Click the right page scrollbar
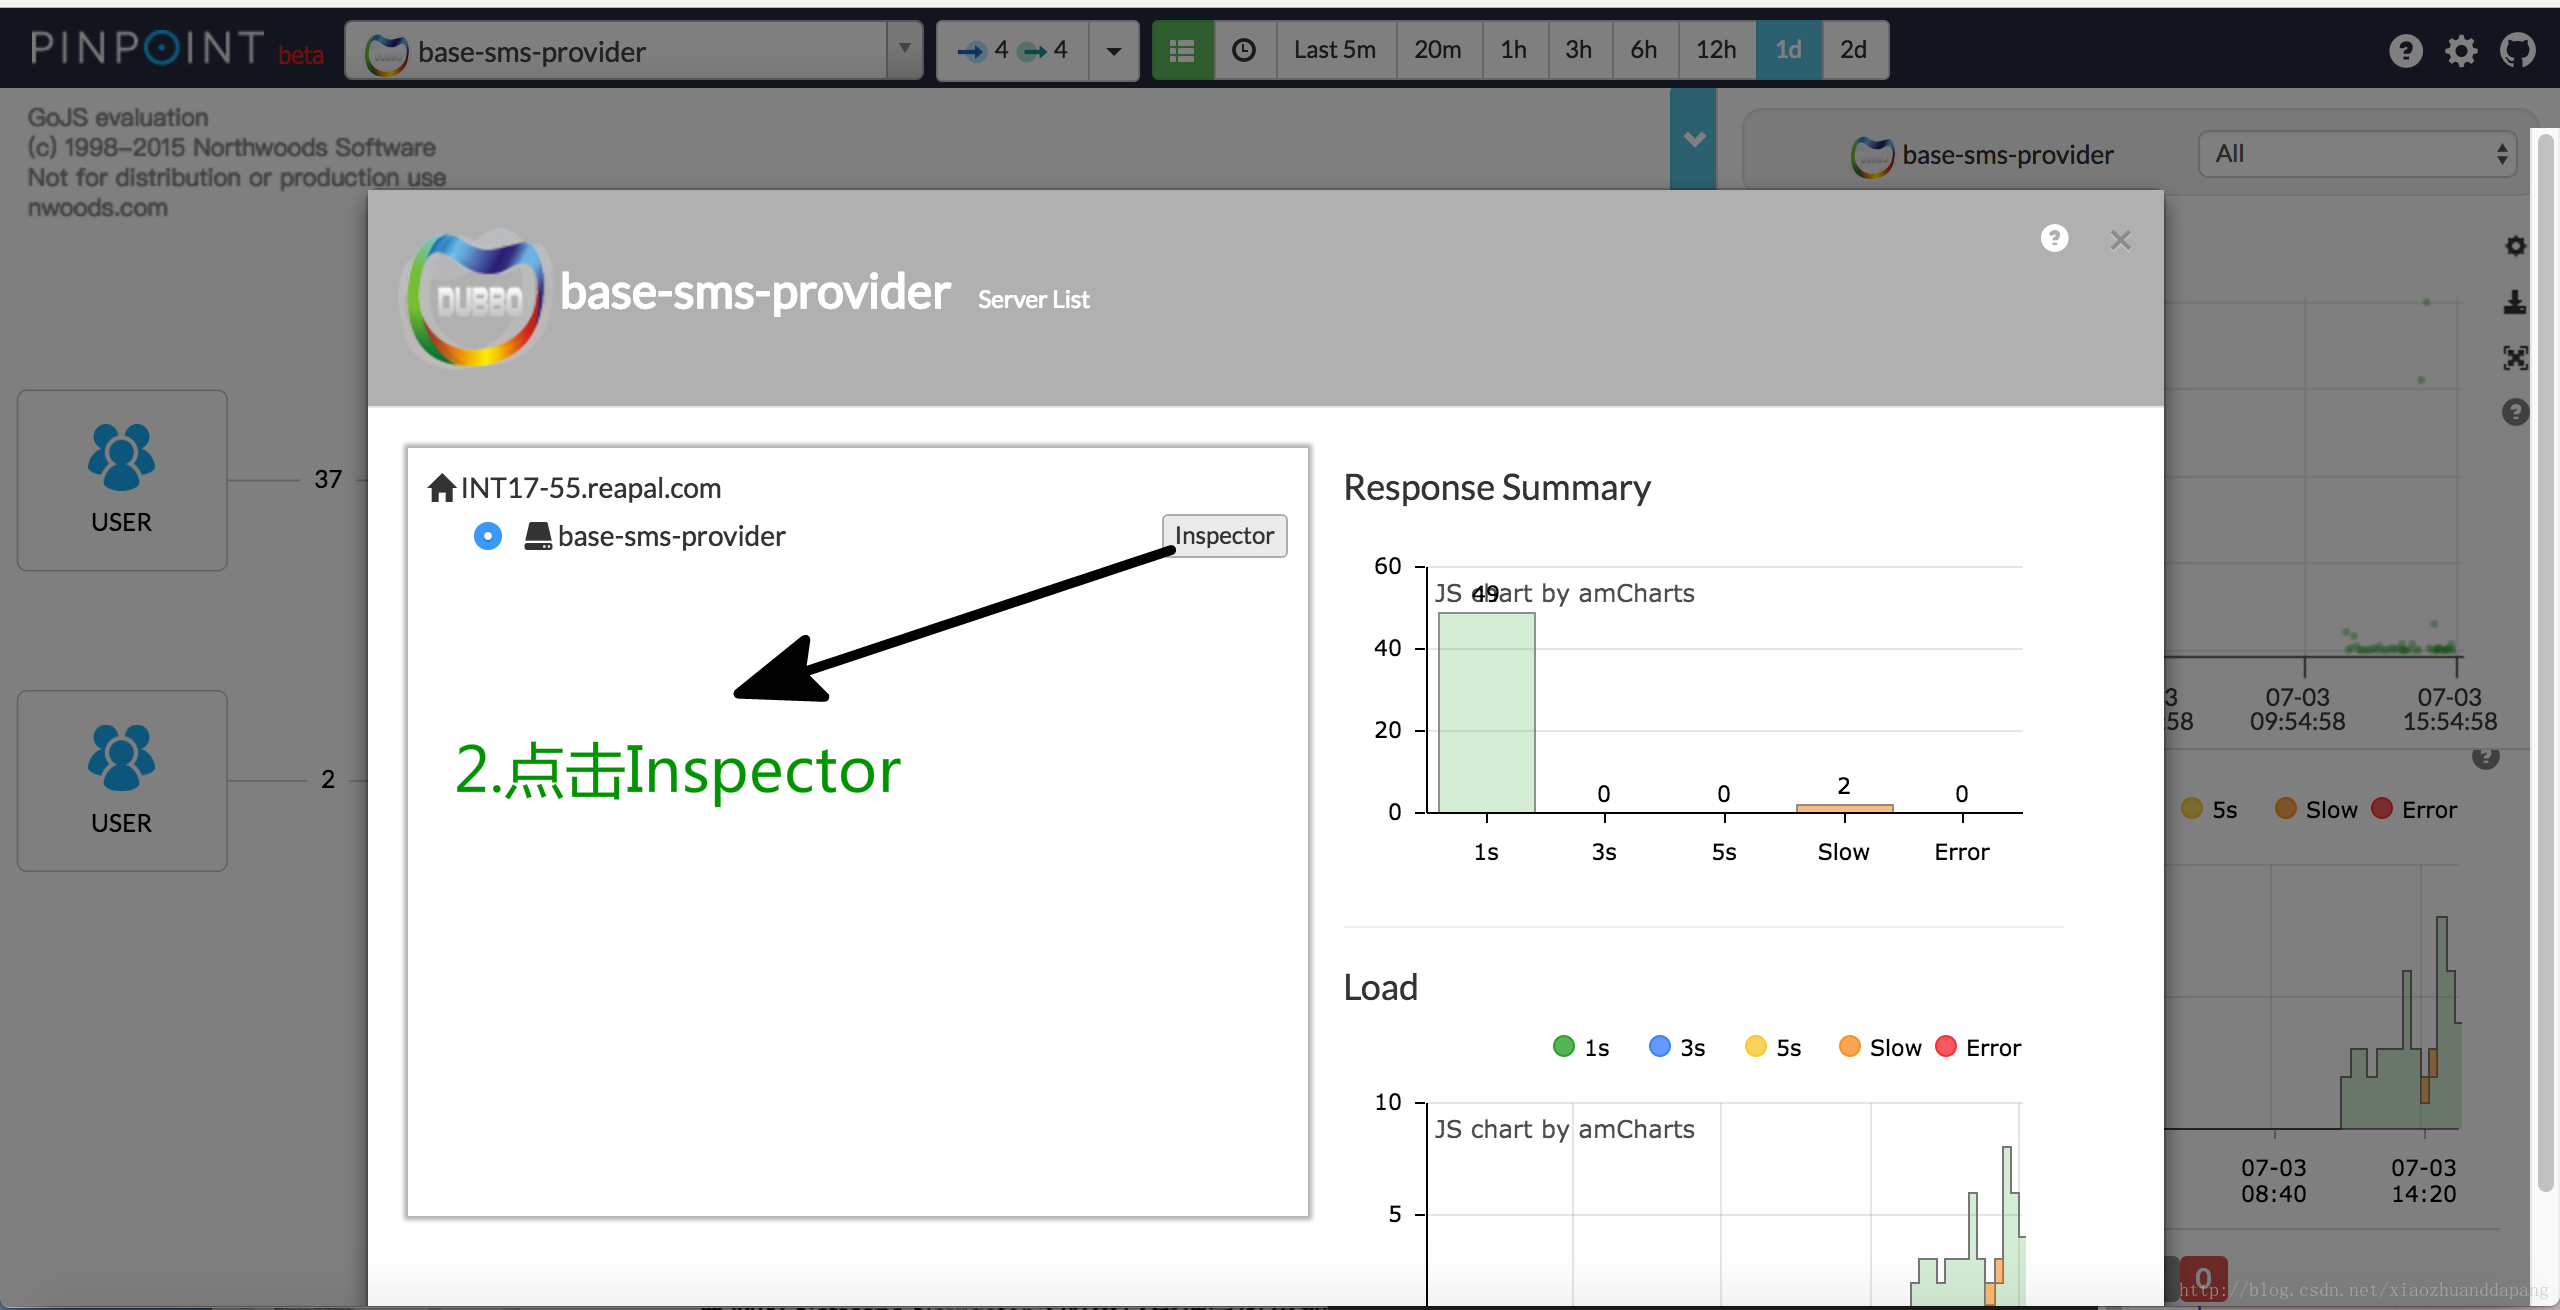This screenshot has height=1310, width=2560. pyautogui.click(x=2546, y=660)
